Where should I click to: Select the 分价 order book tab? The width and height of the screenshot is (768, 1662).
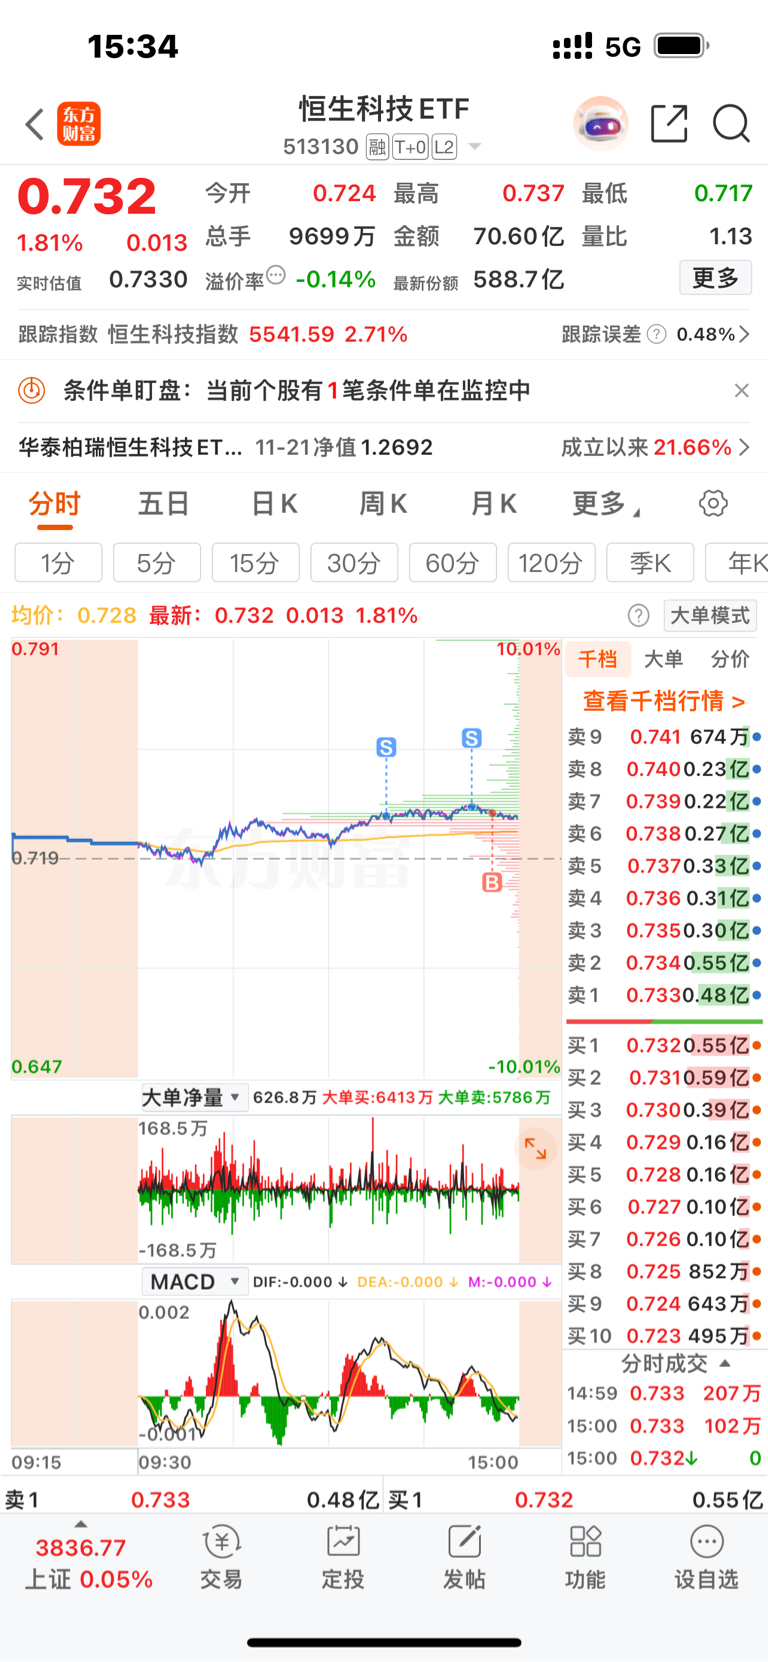730,659
